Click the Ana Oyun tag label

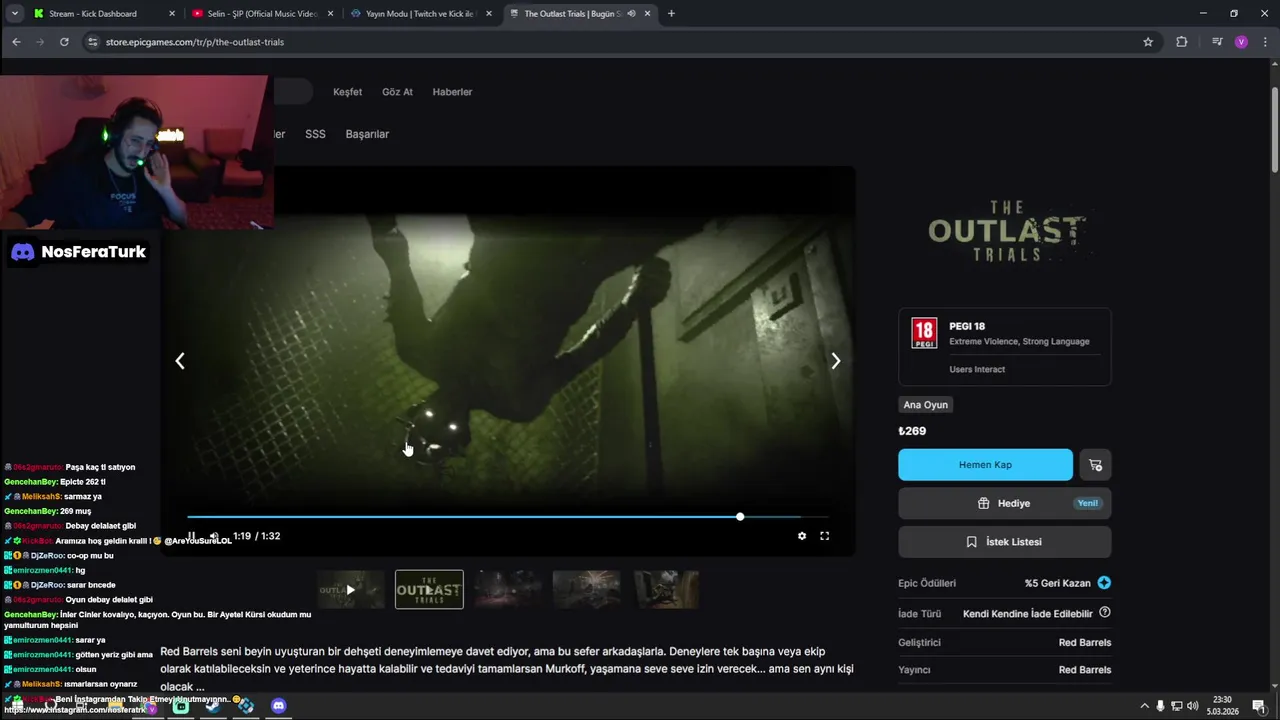925,405
